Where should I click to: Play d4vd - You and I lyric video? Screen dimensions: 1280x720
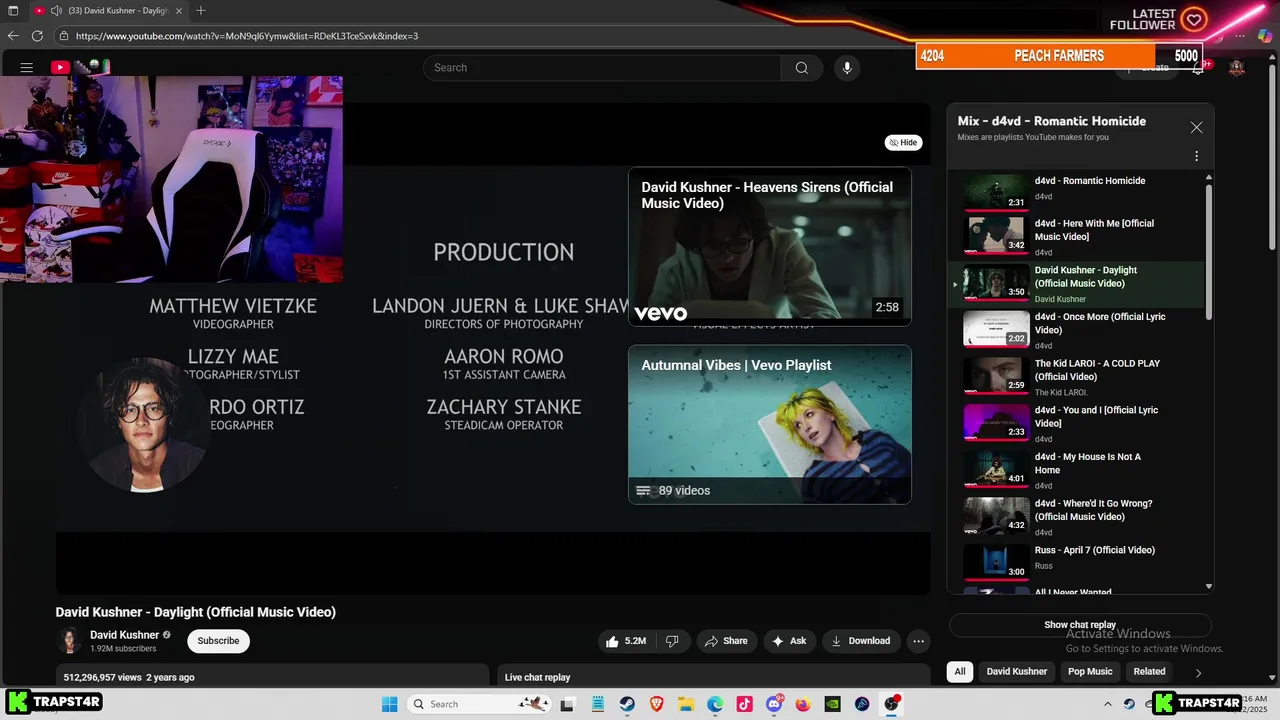1077,424
